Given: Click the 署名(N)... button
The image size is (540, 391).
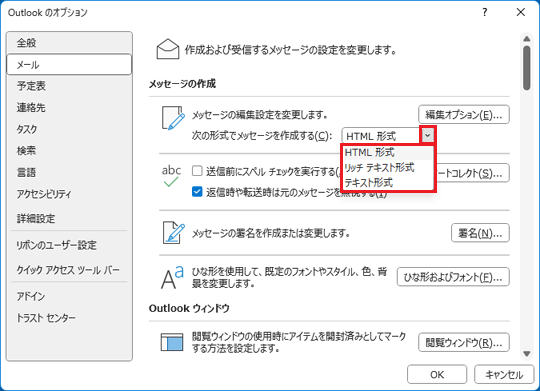Looking at the screenshot, I should (480, 233).
